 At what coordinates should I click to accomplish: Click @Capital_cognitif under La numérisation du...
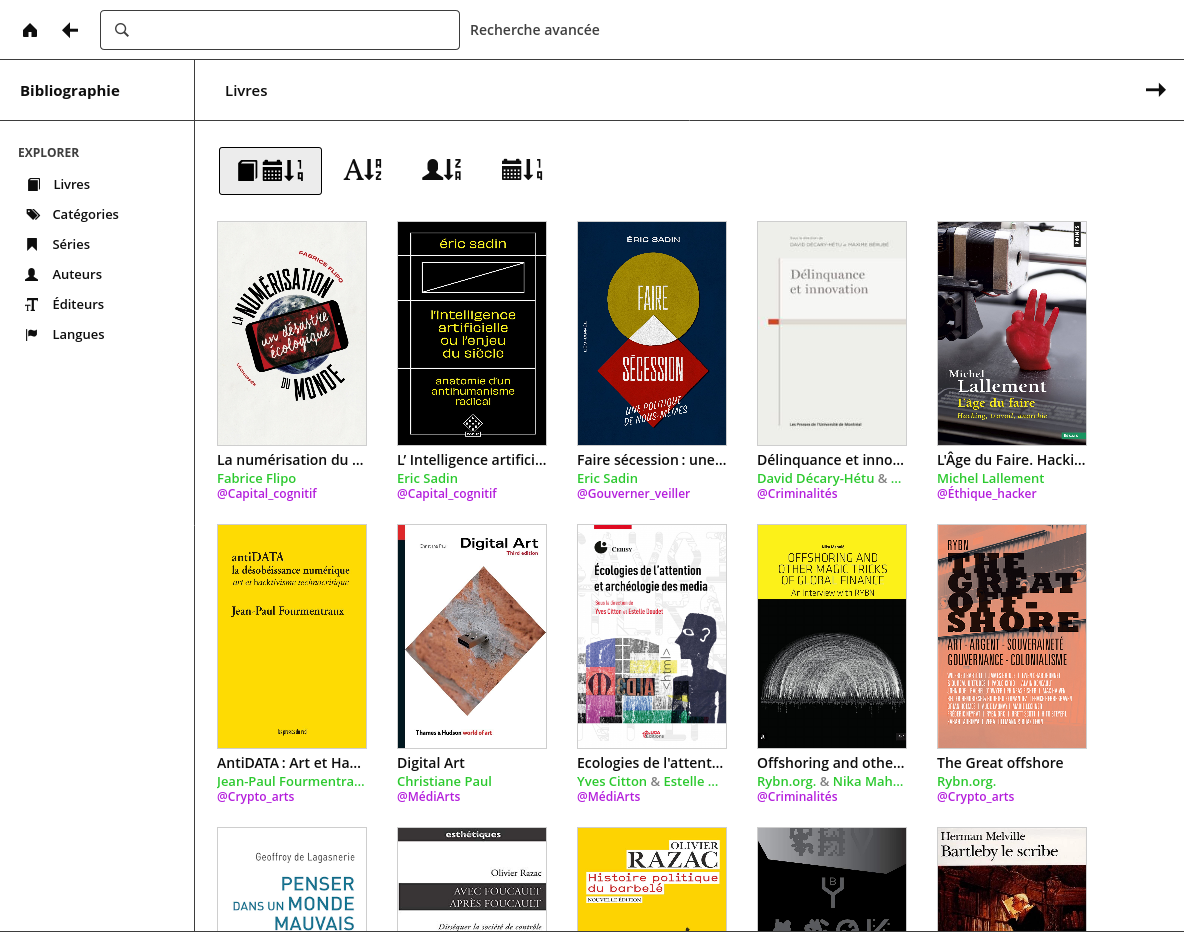267,493
